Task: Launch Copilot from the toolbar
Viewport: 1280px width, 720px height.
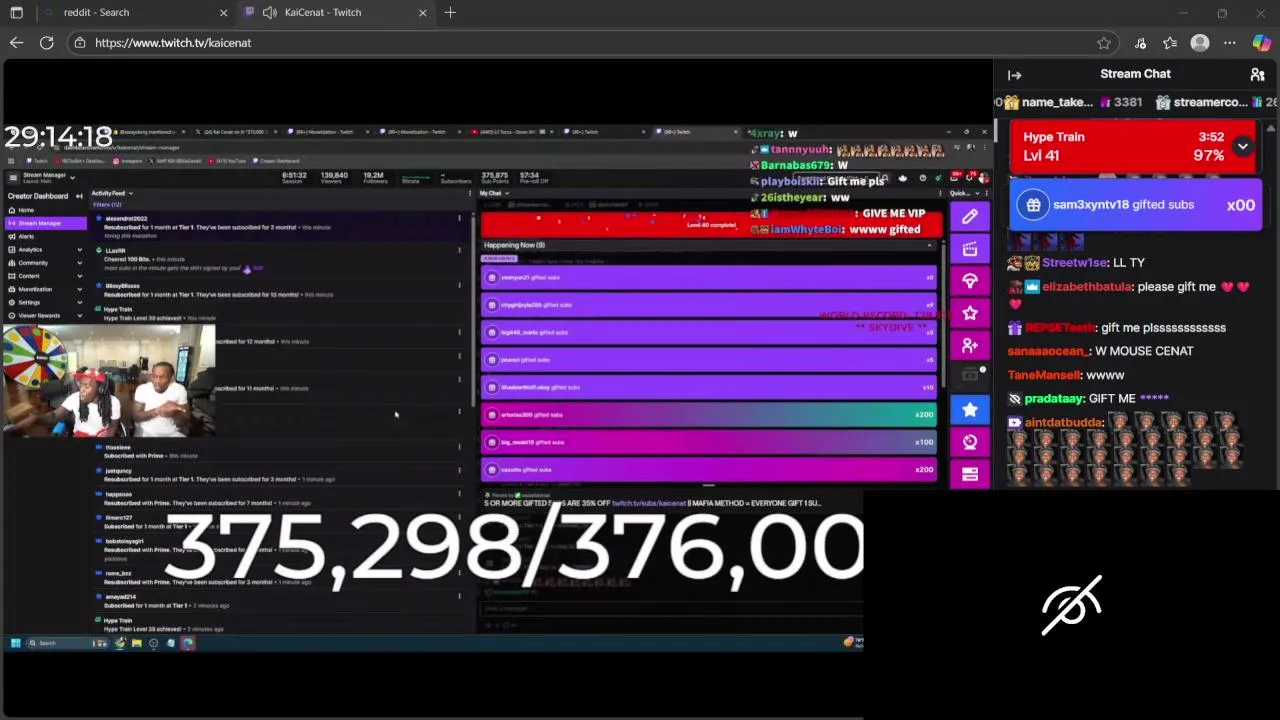Action: (1261, 43)
